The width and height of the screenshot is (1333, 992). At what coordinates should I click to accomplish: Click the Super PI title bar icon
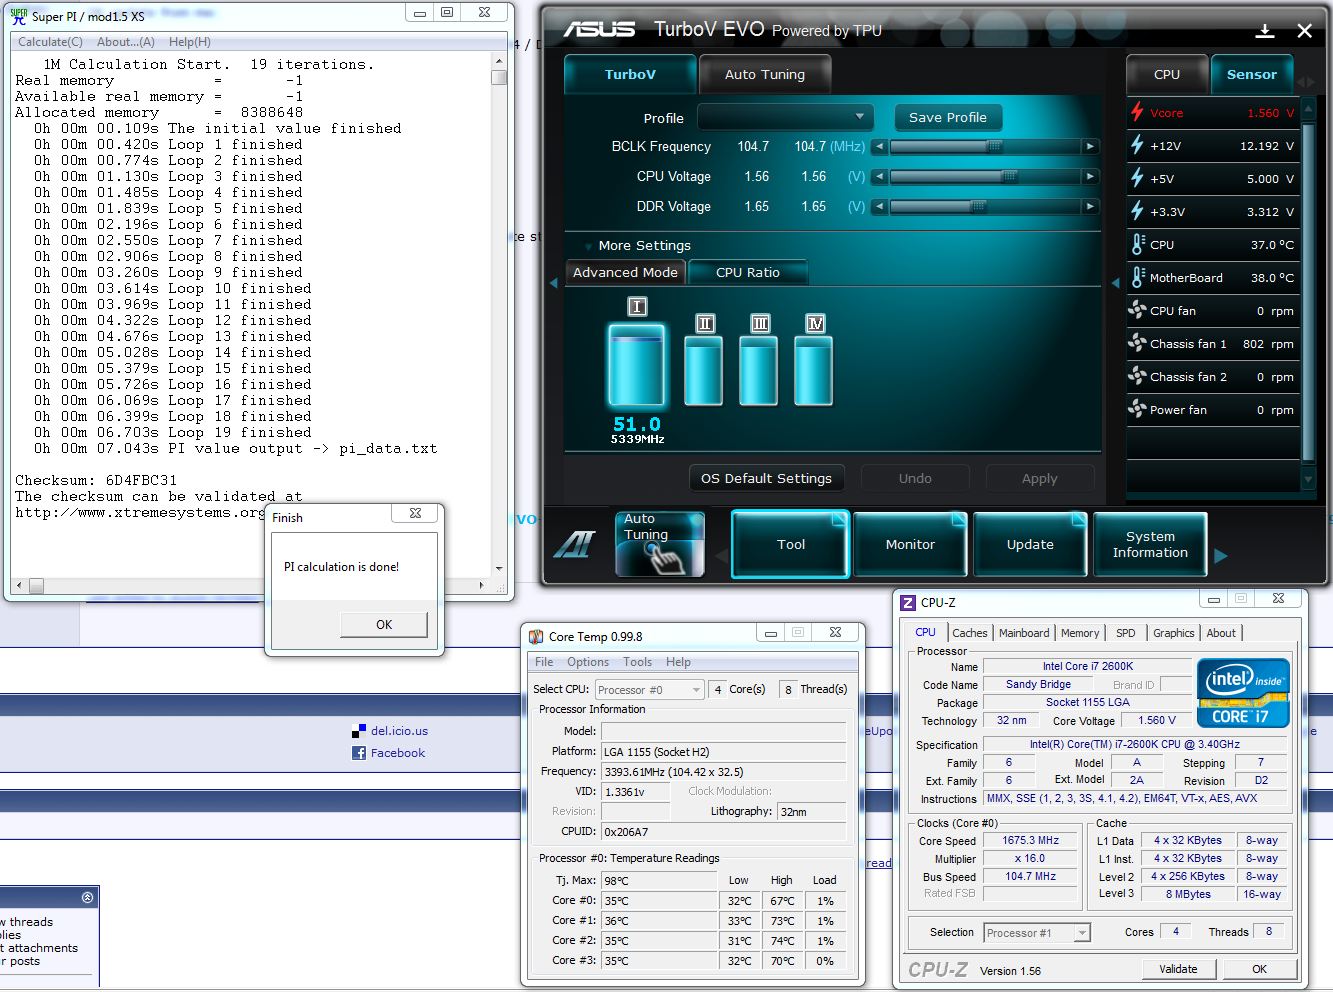click(x=19, y=15)
